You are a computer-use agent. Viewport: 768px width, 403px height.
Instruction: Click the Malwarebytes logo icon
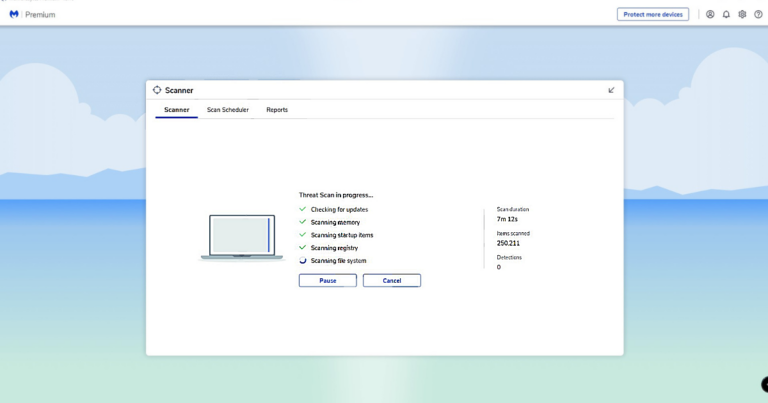13,15
